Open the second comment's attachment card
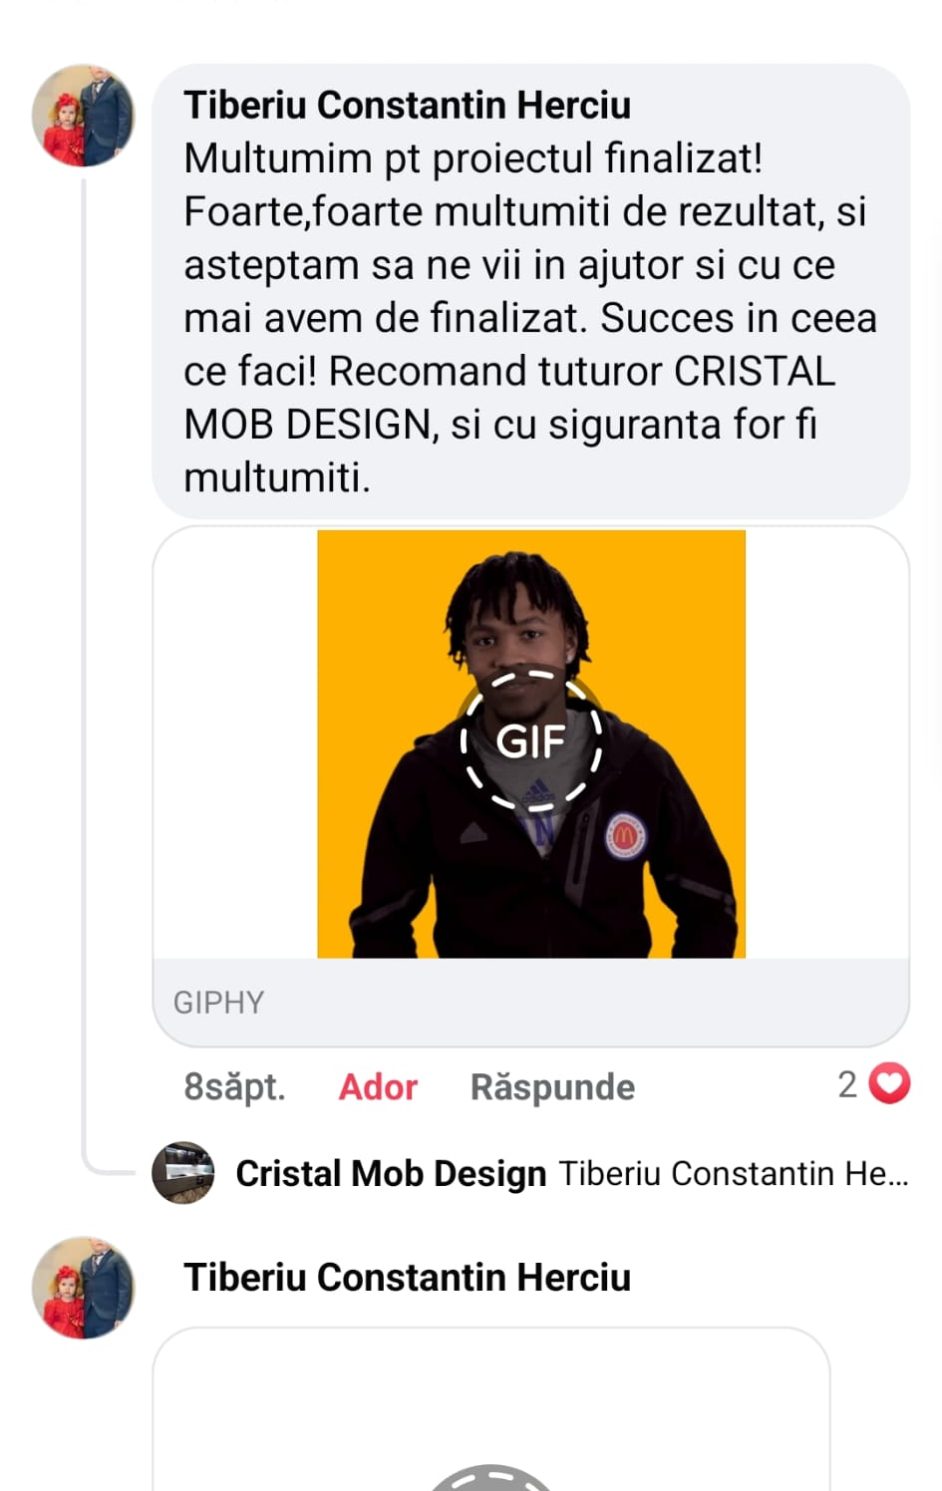The width and height of the screenshot is (942, 1491). pos(491,1410)
